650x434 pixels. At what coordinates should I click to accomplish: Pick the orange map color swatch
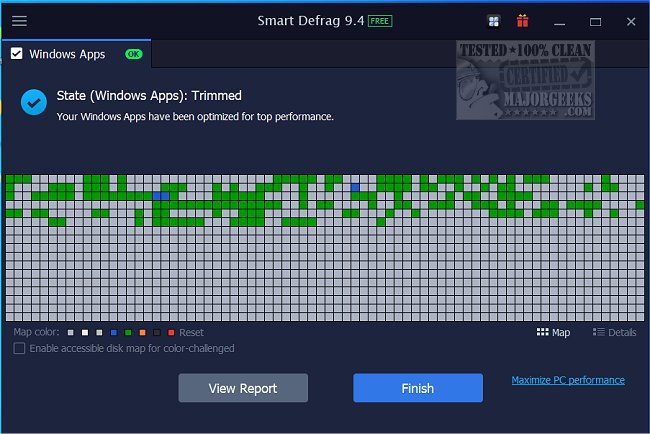pos(142,332)
